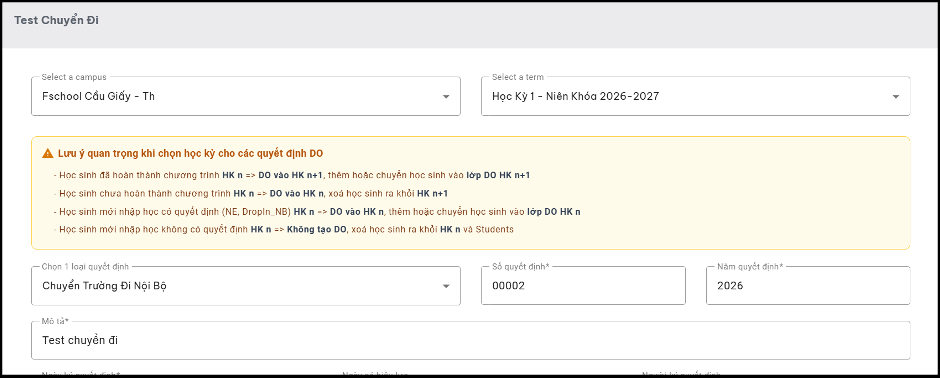
Task: Focus the Số quyết định field
Action: coord(583,286)
